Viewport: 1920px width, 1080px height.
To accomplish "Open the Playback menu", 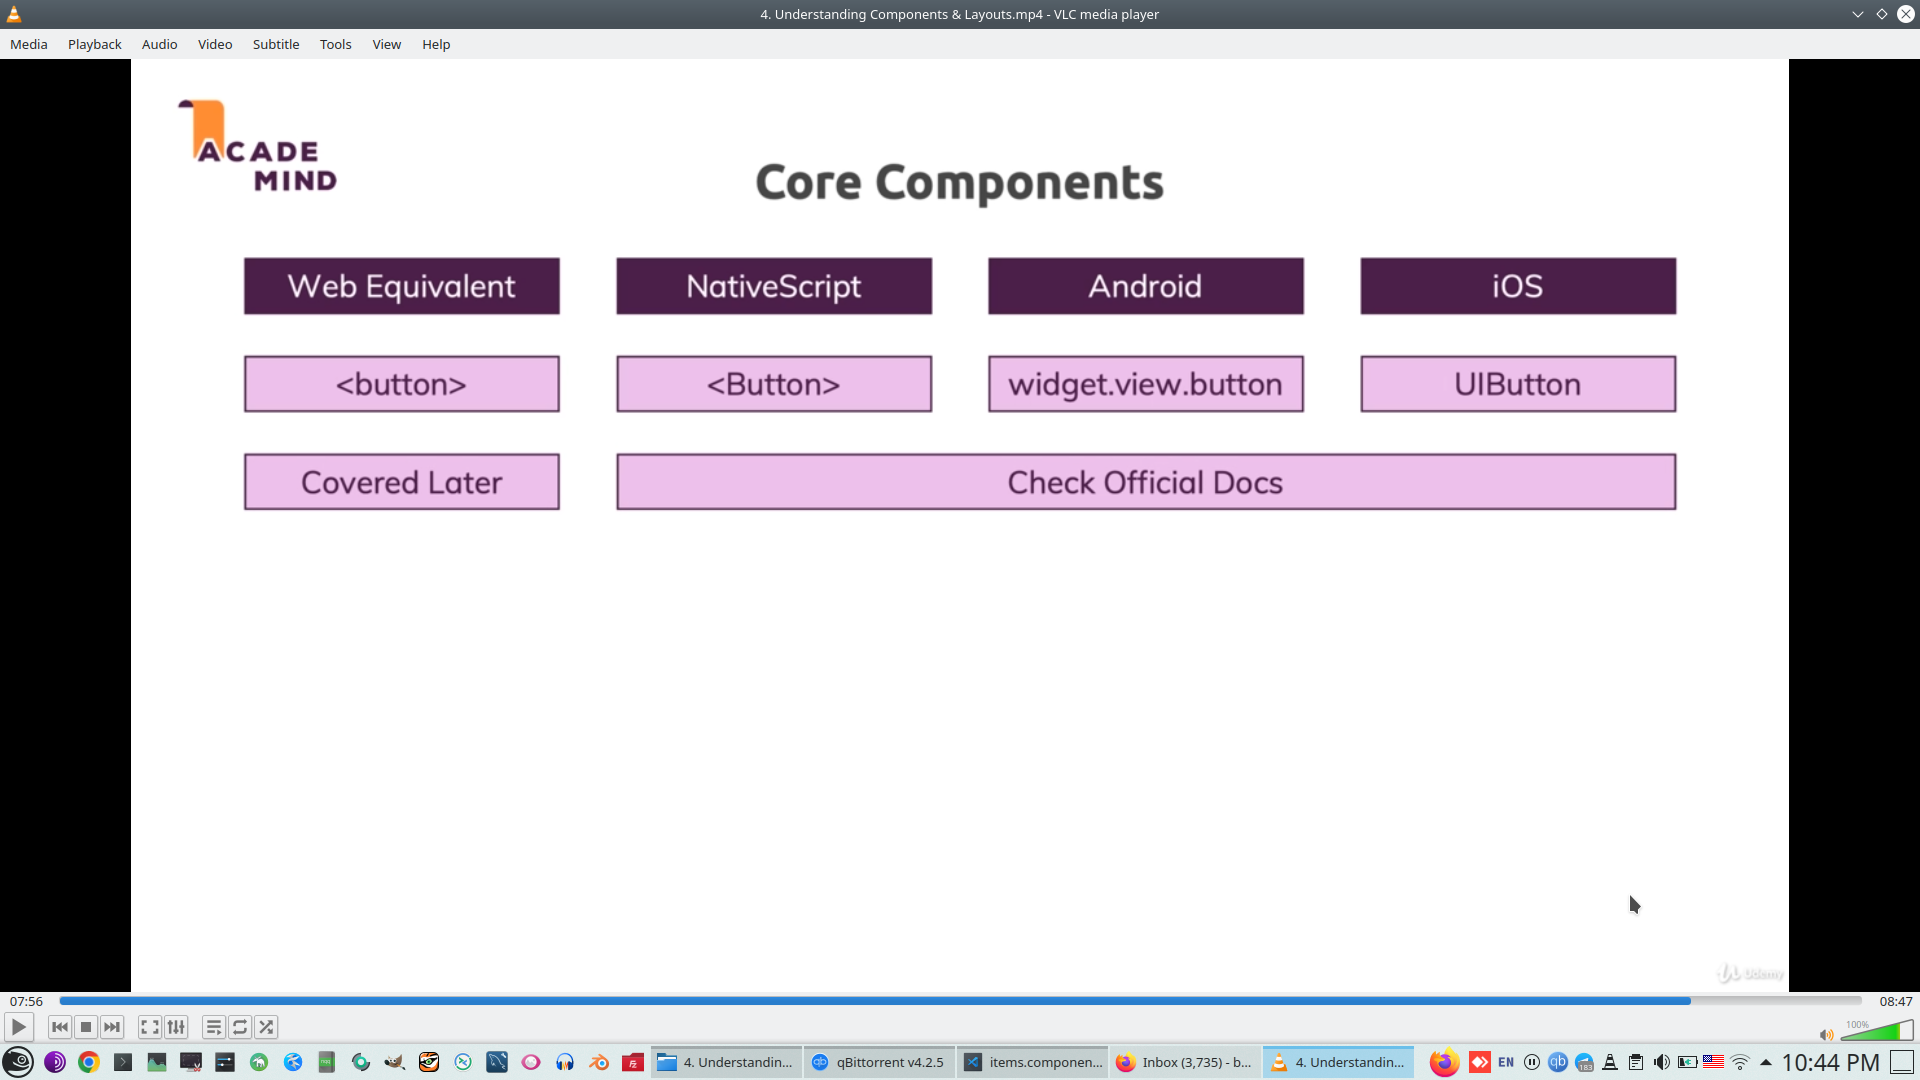I will point(95,44).
